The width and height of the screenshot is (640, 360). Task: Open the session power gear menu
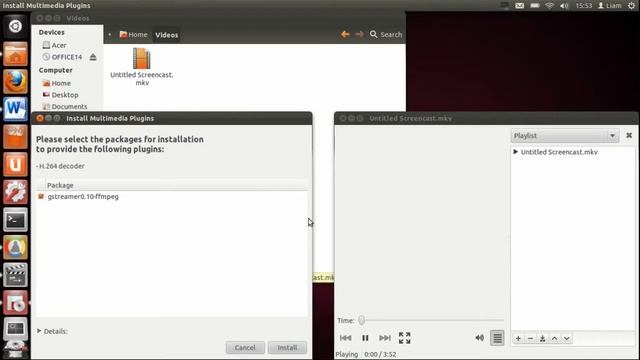click(x=631, y=5)
